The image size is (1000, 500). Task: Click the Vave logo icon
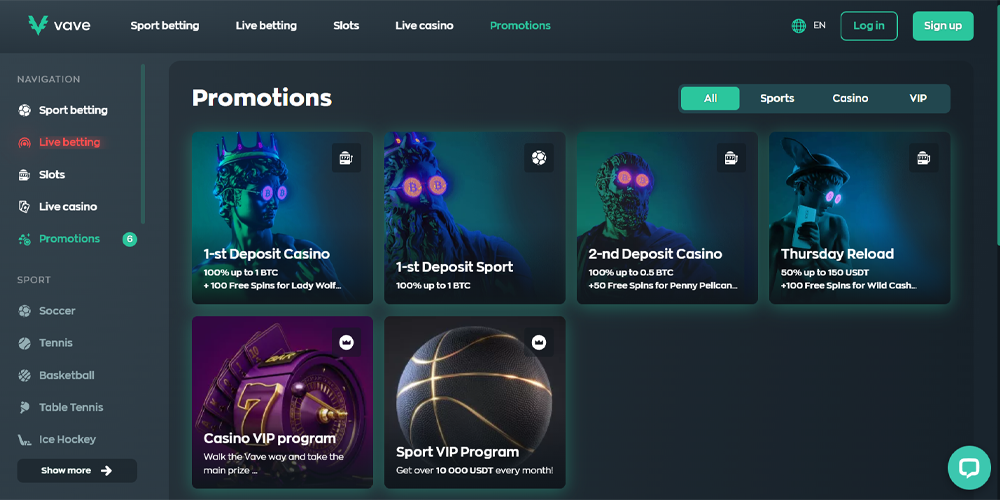click(38, 26)
